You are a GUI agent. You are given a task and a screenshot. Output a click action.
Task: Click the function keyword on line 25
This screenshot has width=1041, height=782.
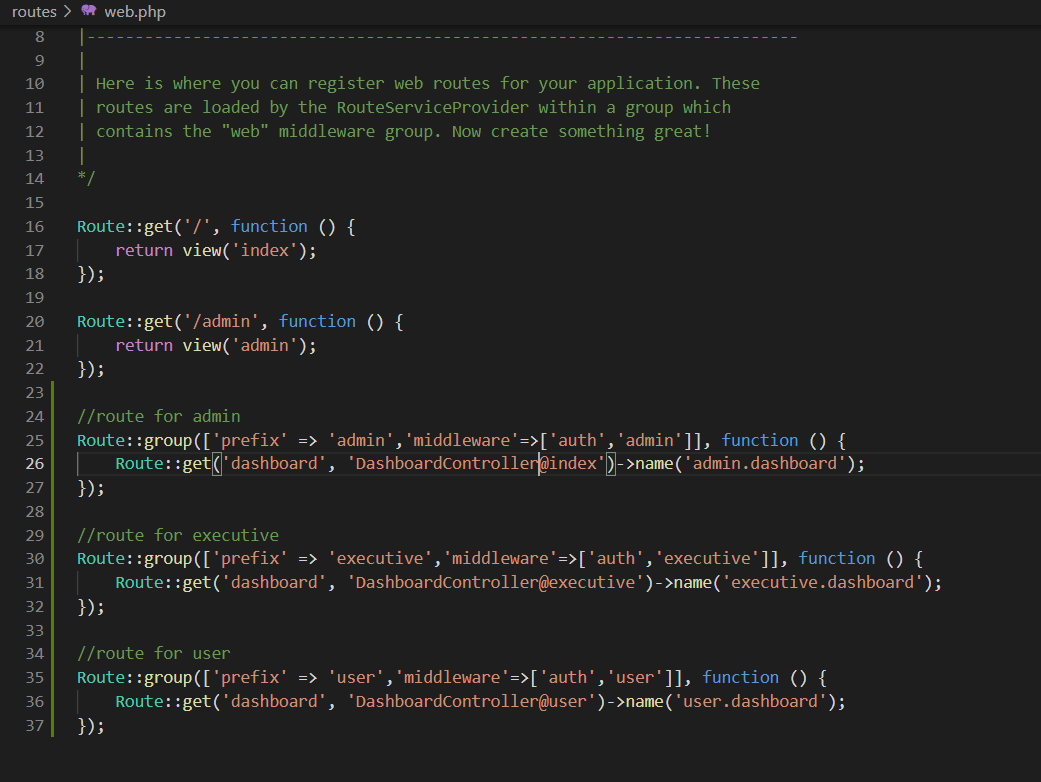(760, 440)
